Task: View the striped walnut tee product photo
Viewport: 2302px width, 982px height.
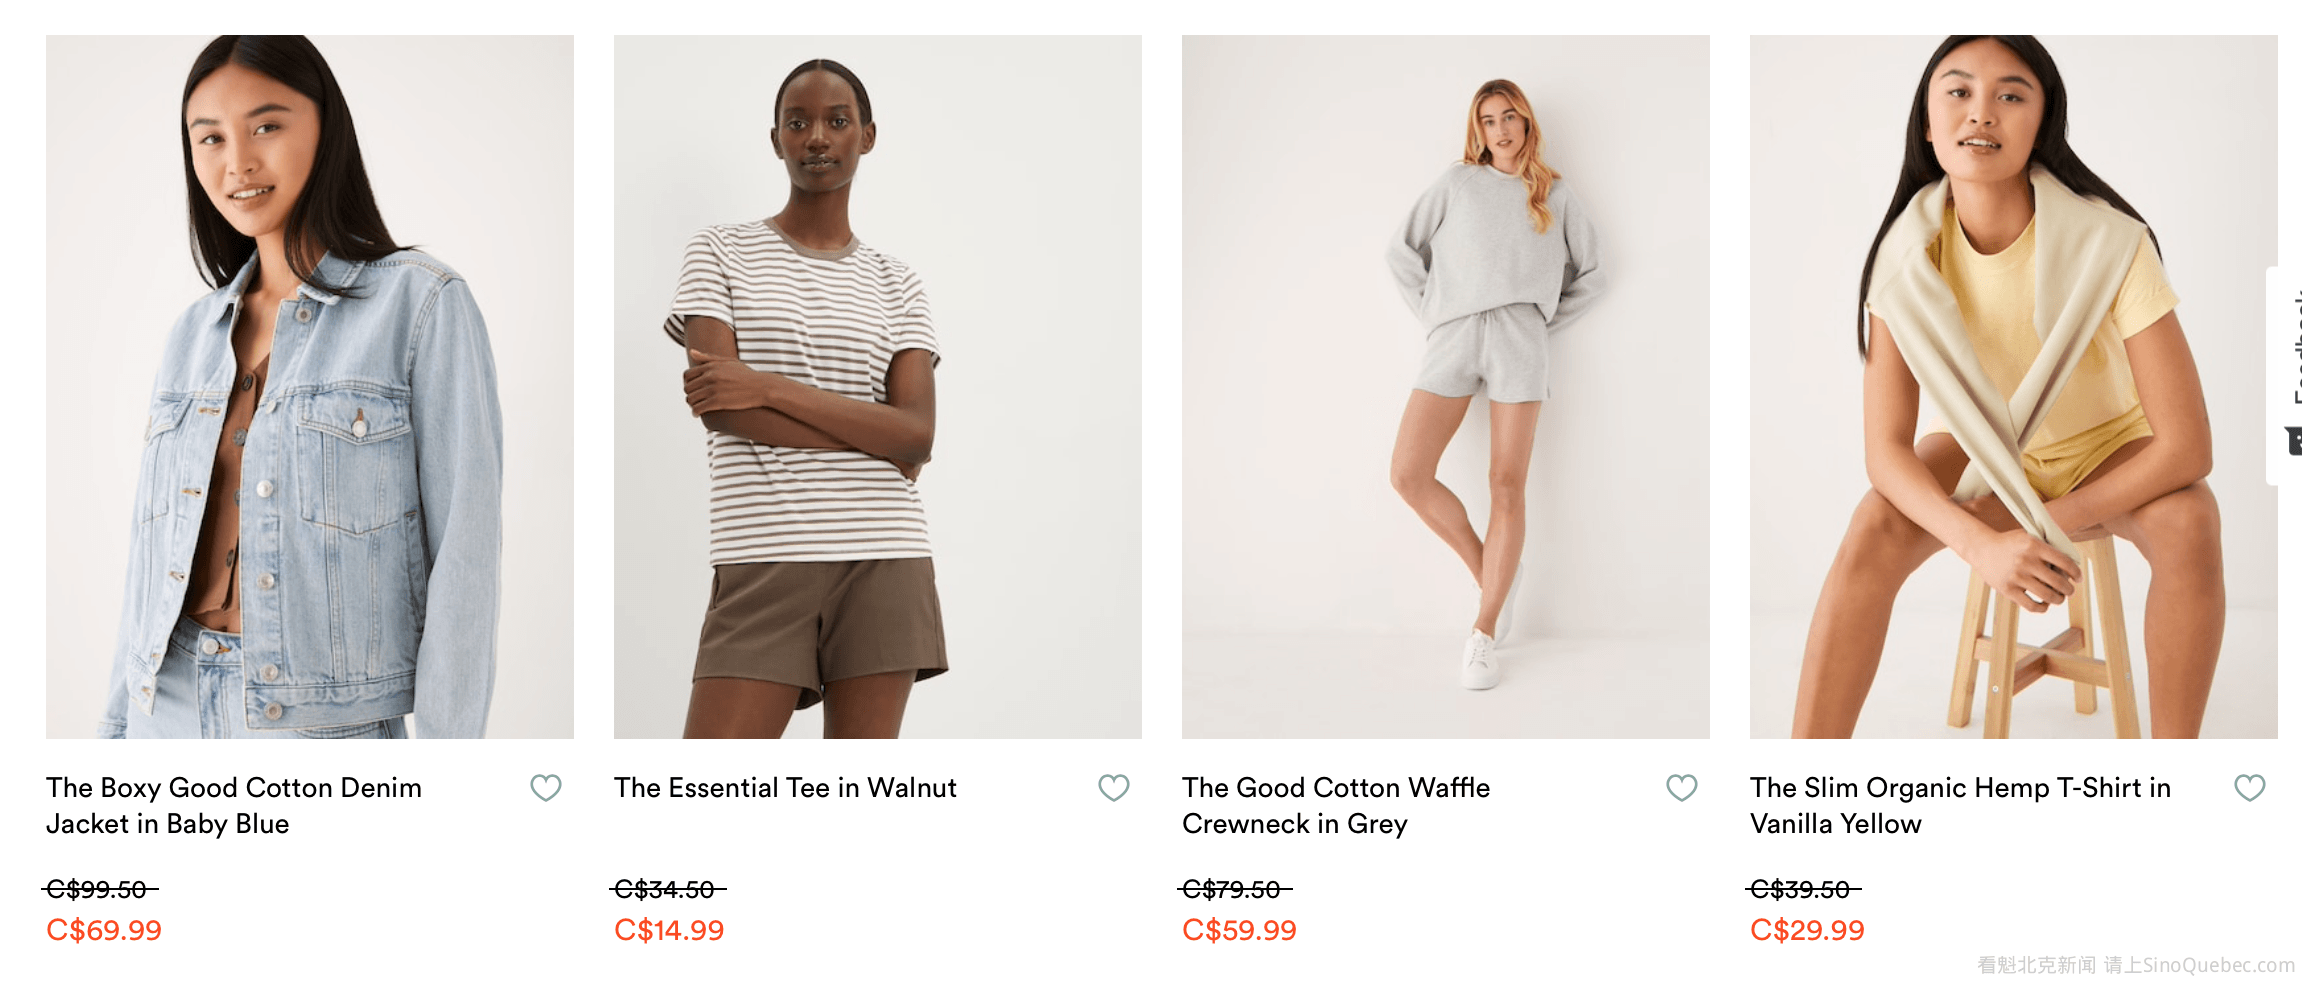Action: [x=878, y=387]
